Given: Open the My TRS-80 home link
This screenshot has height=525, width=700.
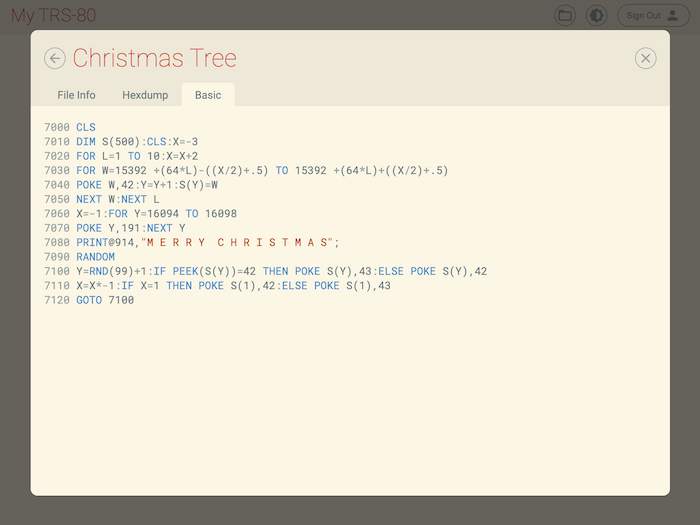Looking at the screenshot, I should pos(54,16).
